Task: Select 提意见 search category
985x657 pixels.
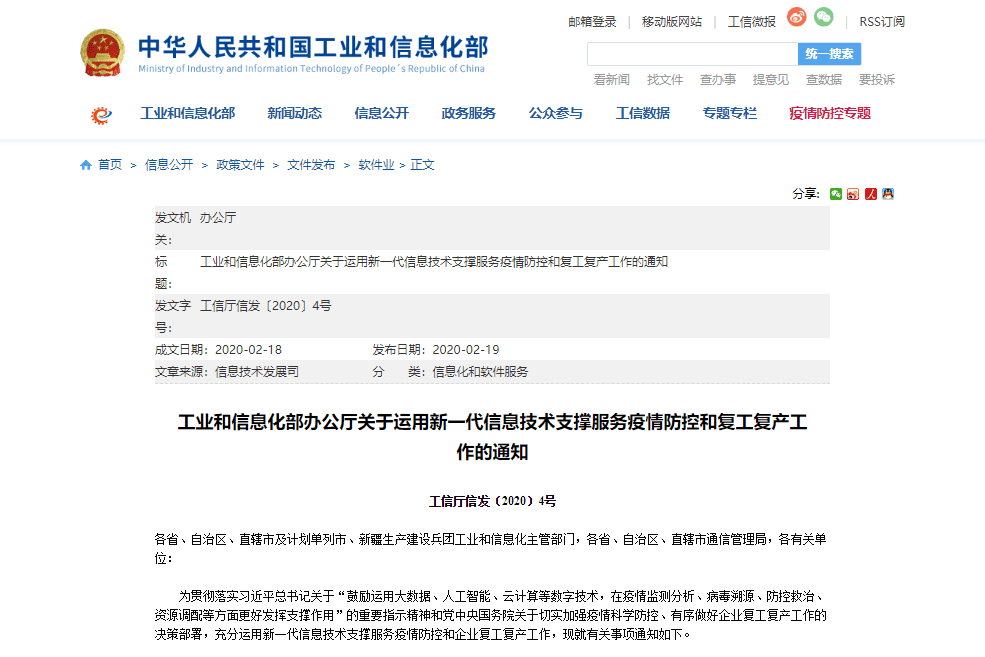Action: tap(771, 80)
